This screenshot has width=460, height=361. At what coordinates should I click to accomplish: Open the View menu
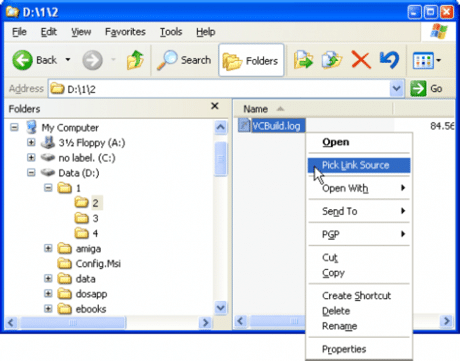[x=81, y=32]
